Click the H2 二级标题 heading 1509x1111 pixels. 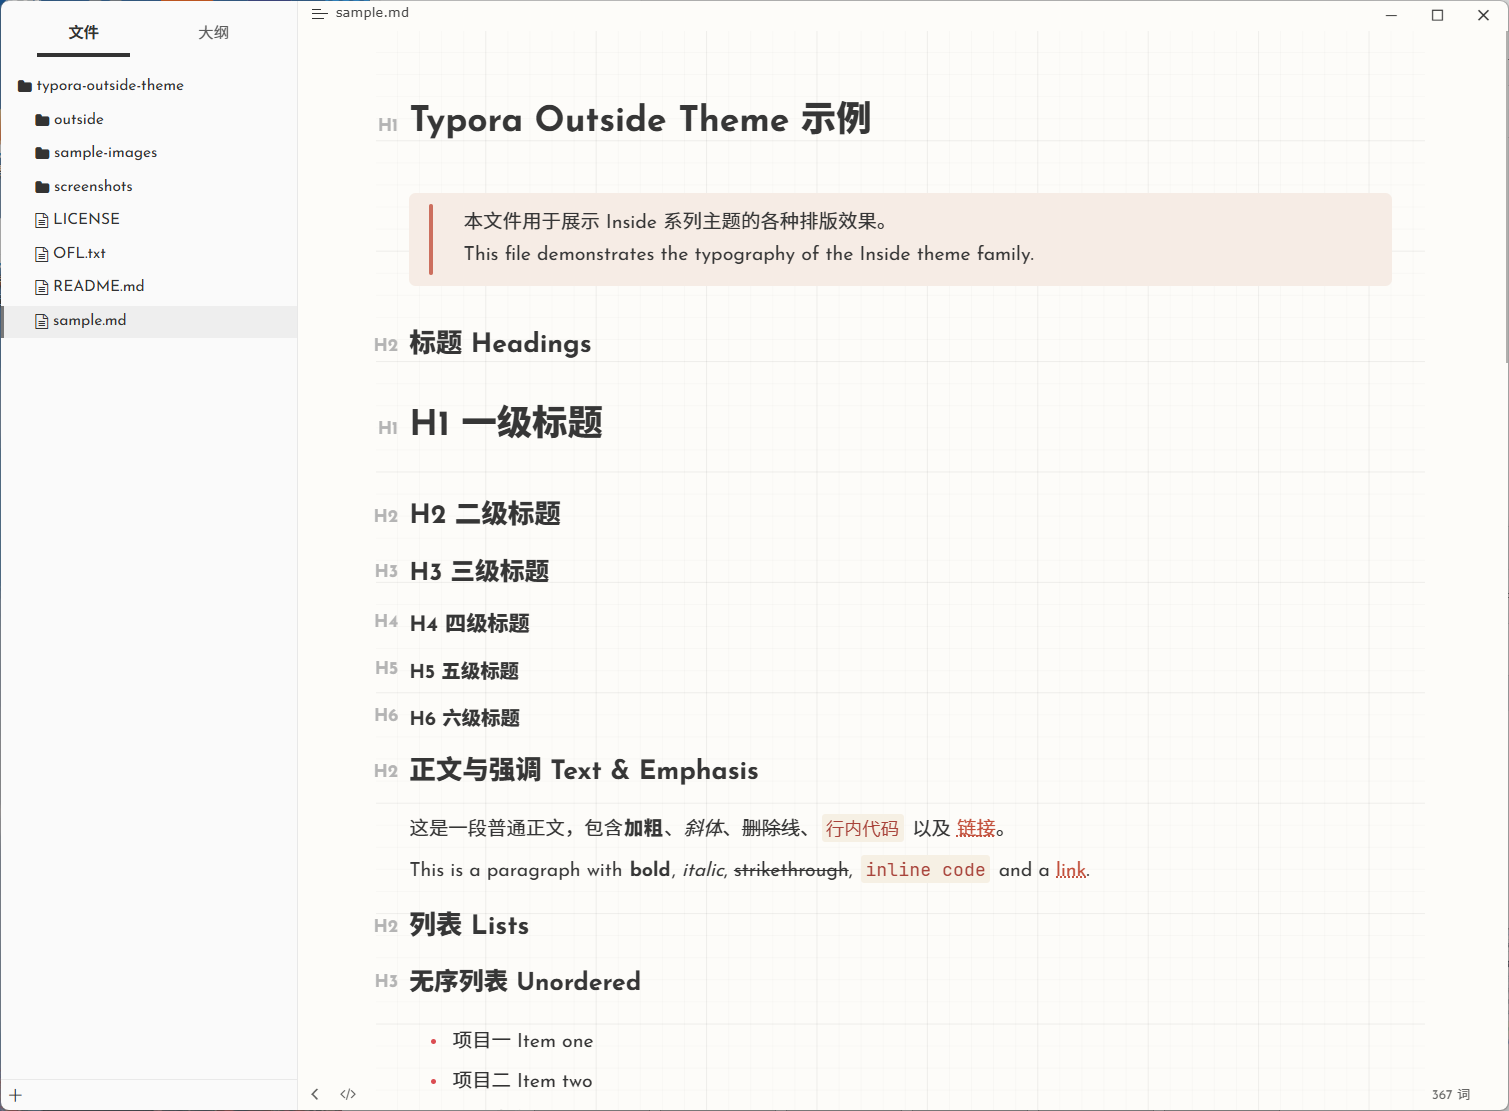point(485,514)
